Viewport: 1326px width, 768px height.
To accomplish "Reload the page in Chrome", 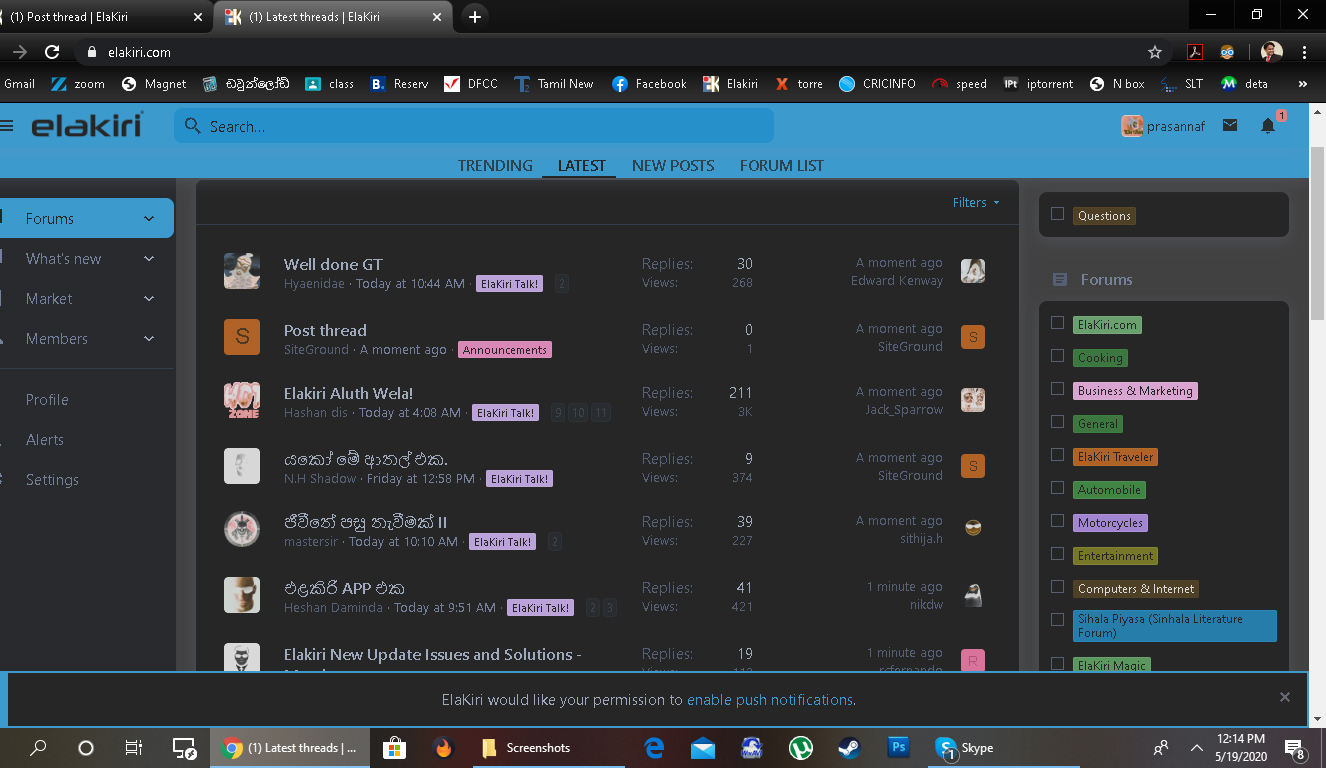I will (52, 52).
